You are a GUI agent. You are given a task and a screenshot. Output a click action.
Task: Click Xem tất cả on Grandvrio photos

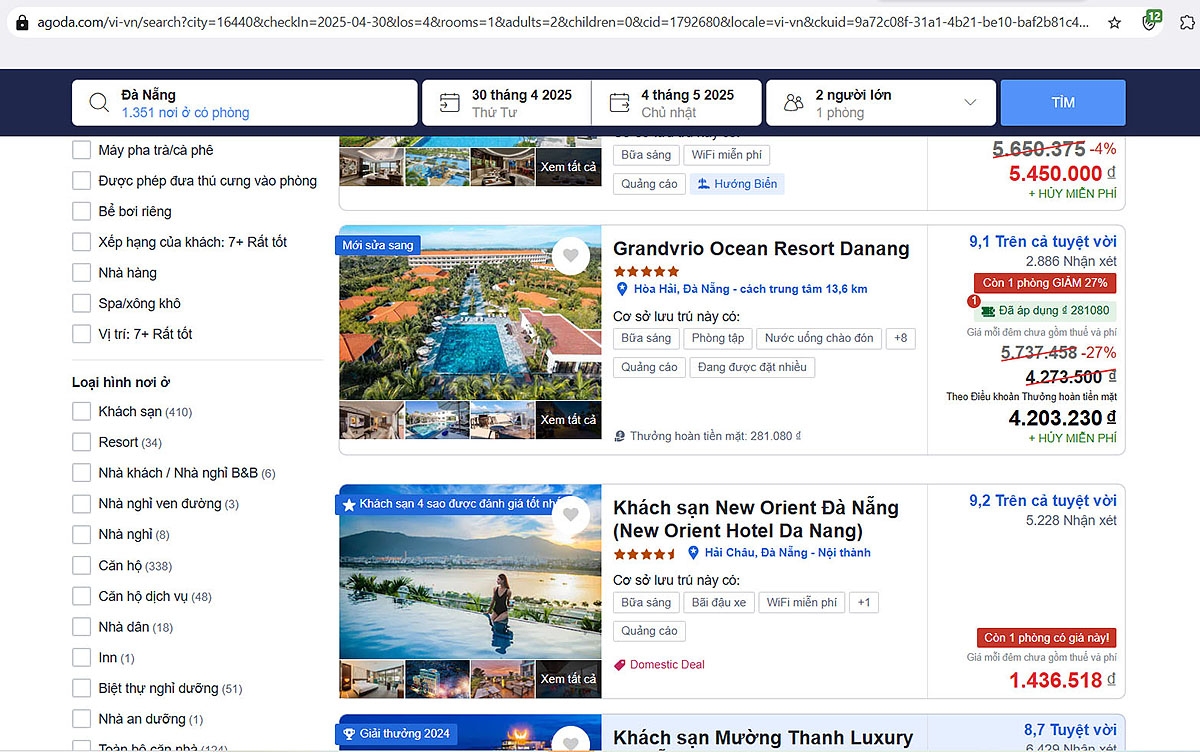point(568,420)
